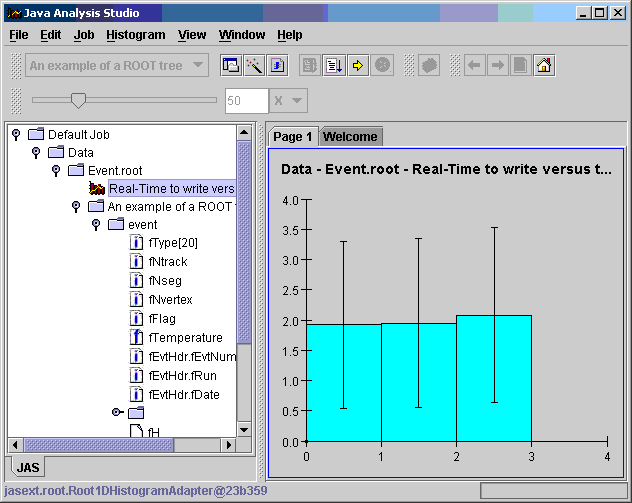Click the blue document icon after the wand
632x503 pixels.
(279, 66)
